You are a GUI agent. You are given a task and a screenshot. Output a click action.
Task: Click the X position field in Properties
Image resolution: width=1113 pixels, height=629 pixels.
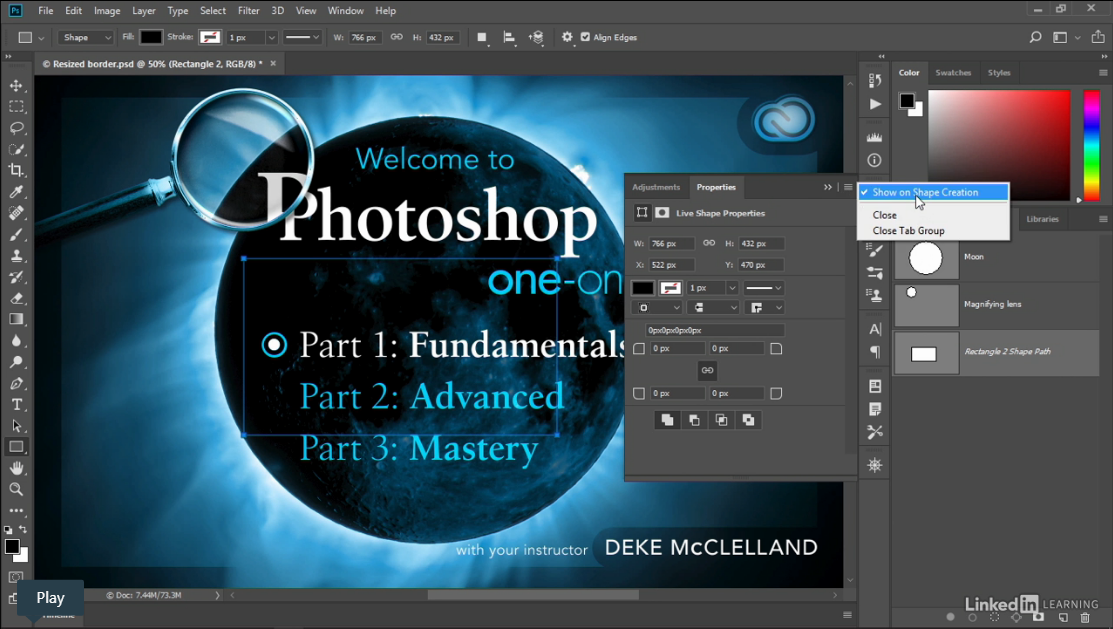click(x=671, y=265)
